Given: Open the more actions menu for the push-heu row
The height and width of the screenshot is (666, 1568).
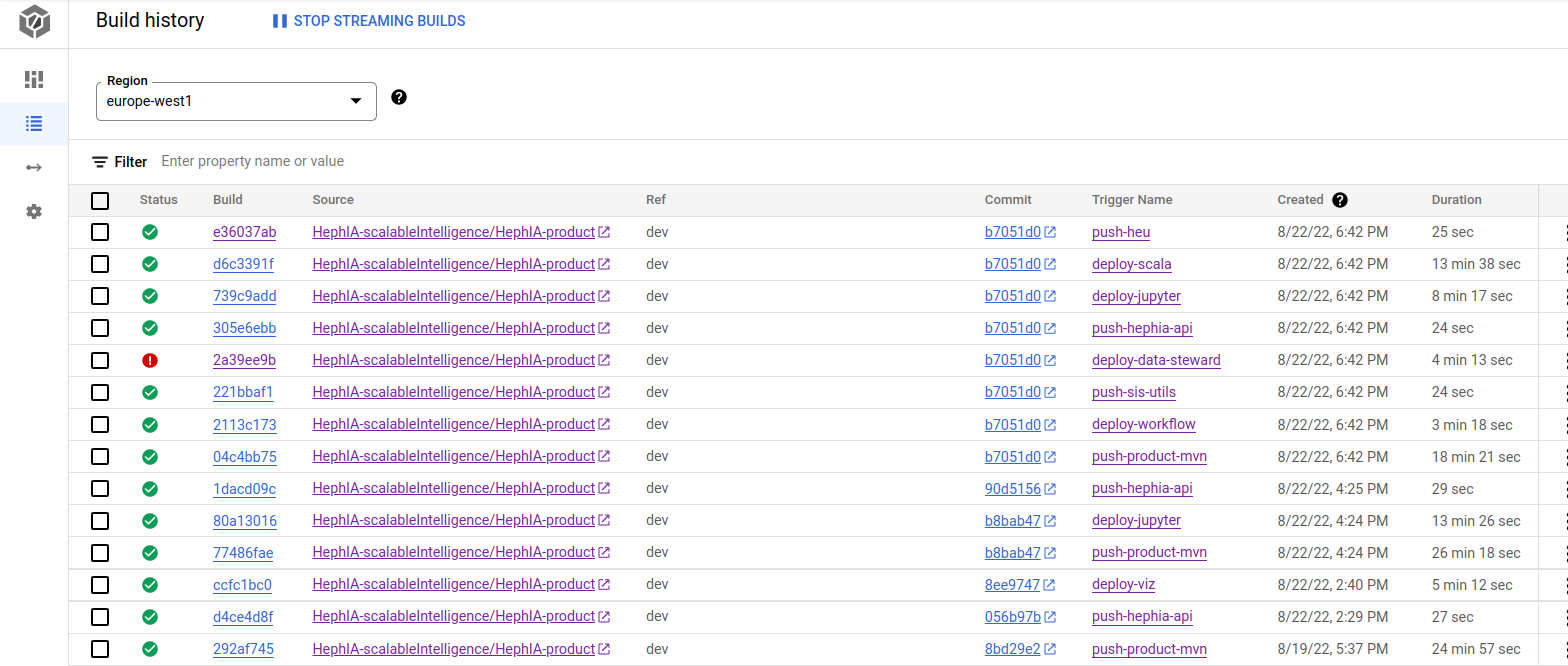Looking at the screenshot, I should coord(1560,233).
